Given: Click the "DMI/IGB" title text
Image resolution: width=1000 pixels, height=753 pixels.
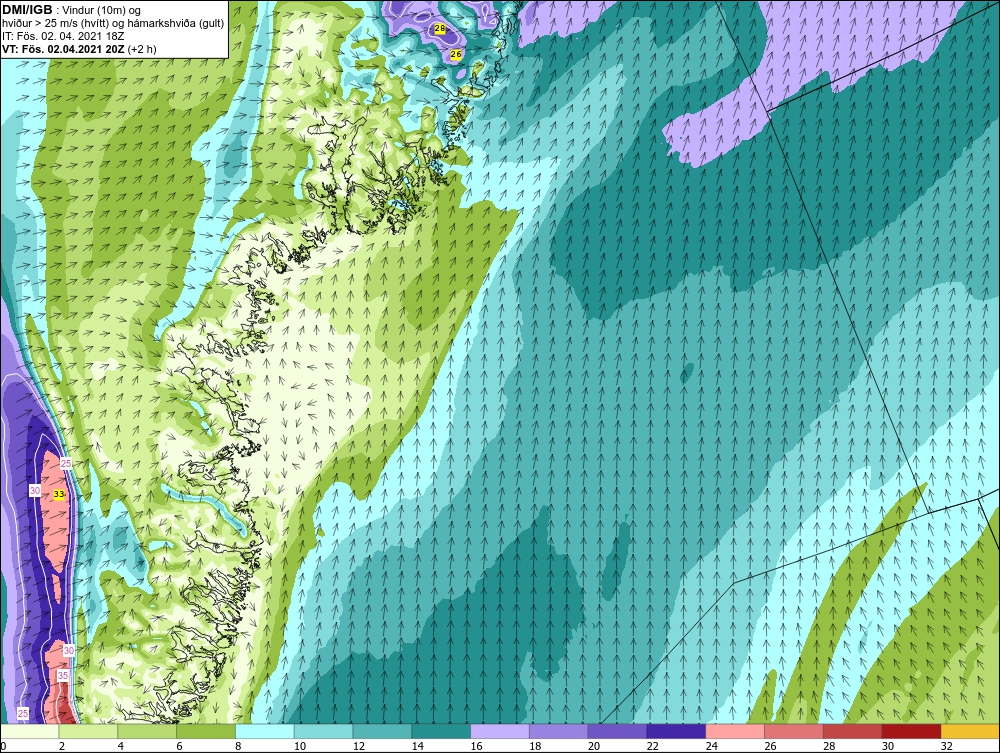Looking at the screenshot, I should (27, 10).
